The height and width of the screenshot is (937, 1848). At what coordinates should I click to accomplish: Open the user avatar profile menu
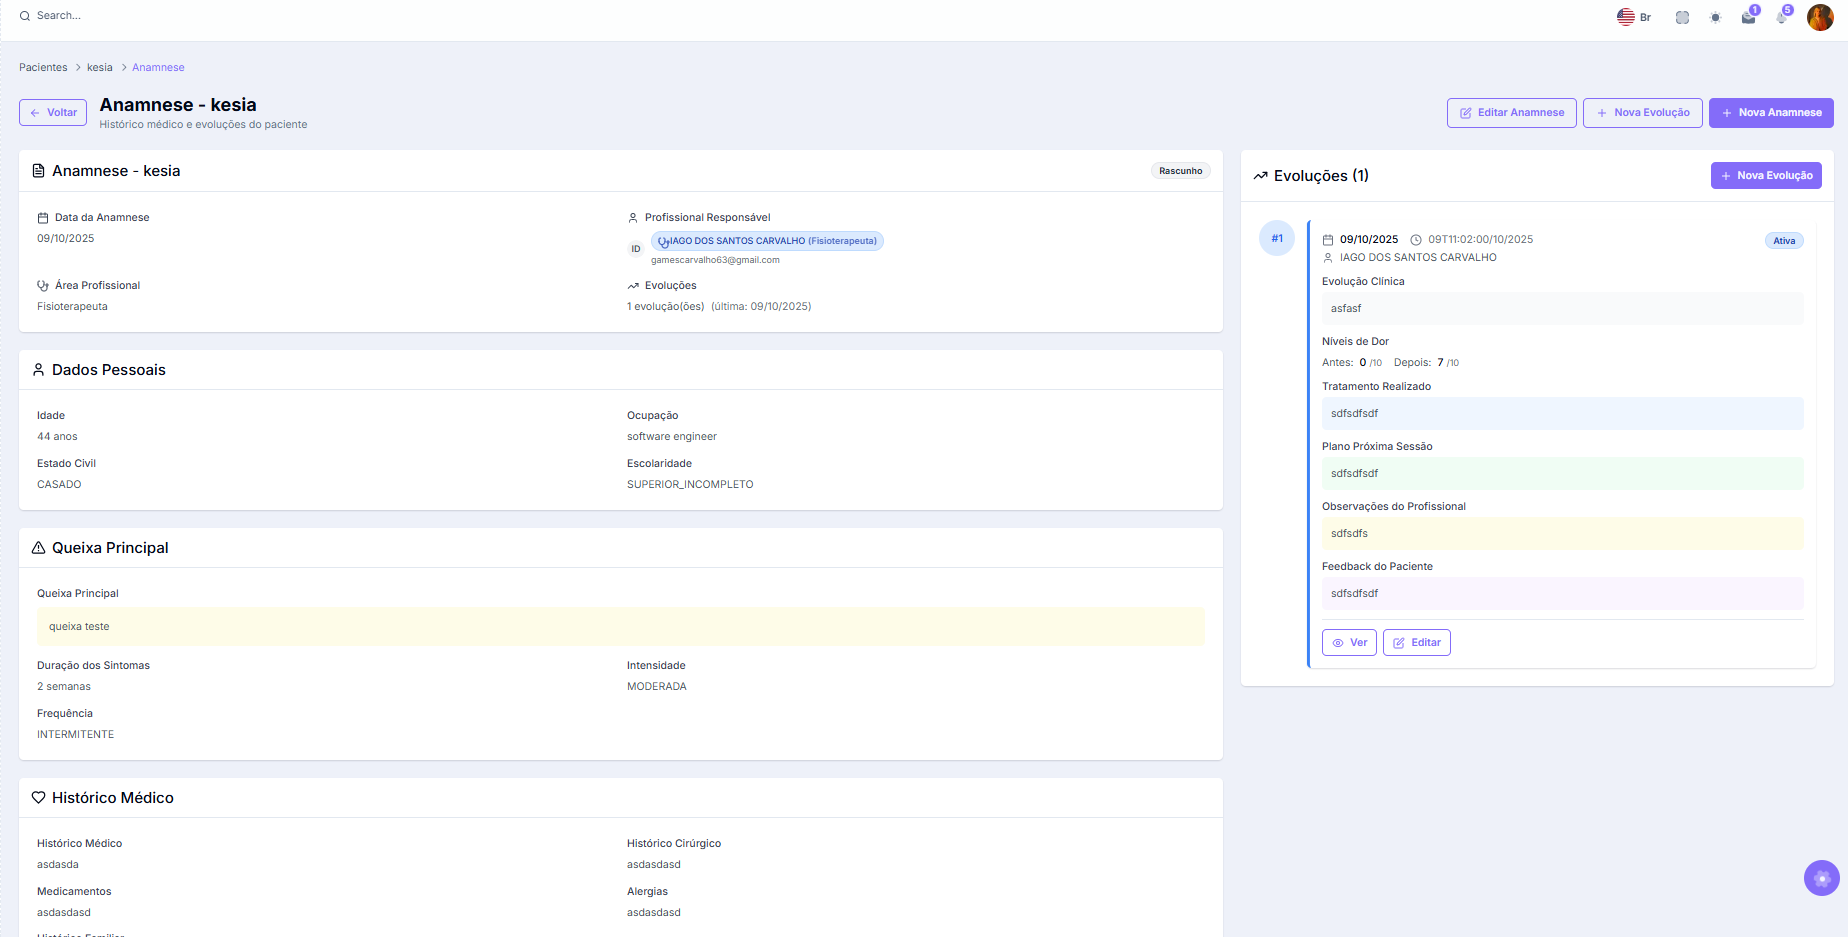[x=1819, y=17]
